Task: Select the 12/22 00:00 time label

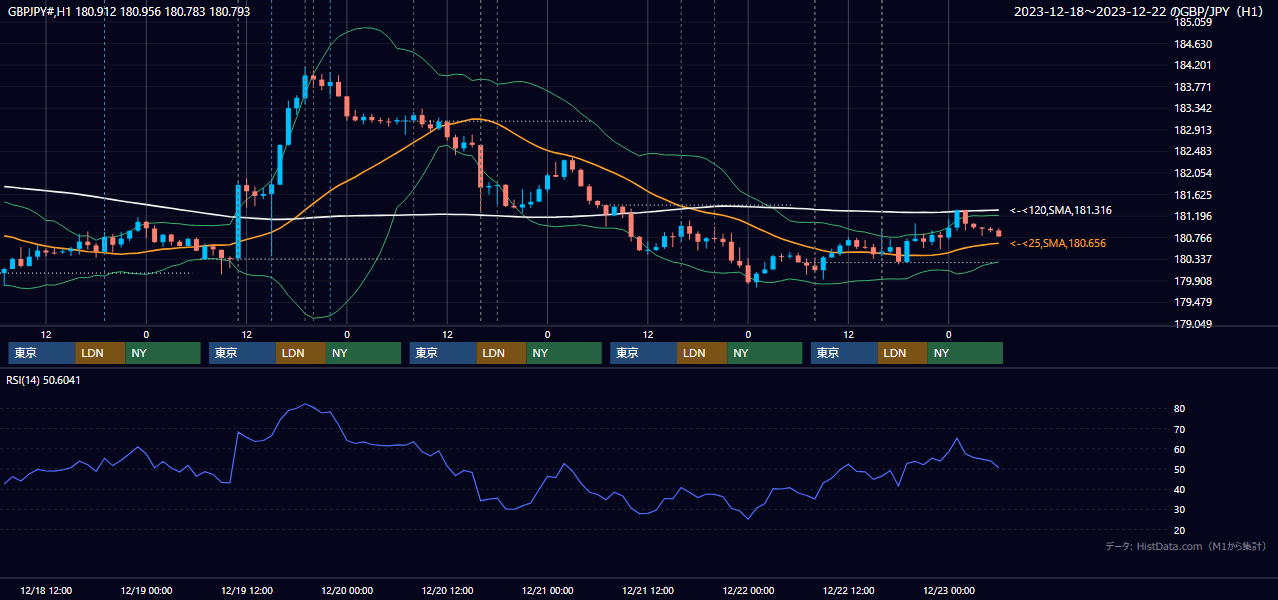Action: (748, 590)
